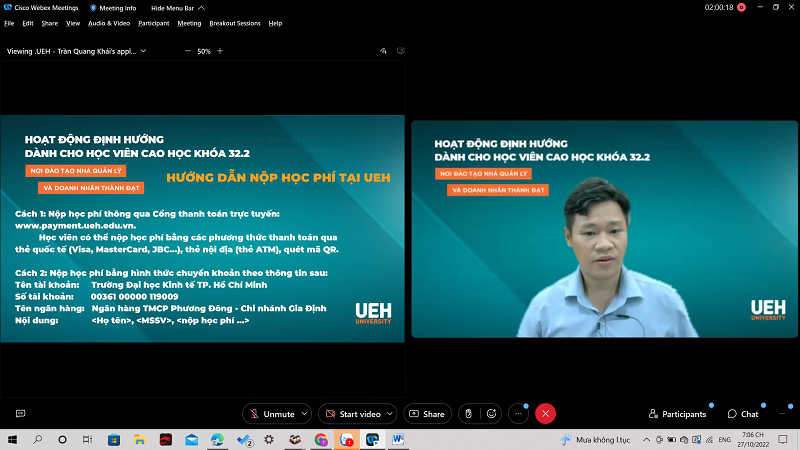Open Microsoft Edge from taskbar
The height and width of the screenshot is (450, 800).
(217, 440)
